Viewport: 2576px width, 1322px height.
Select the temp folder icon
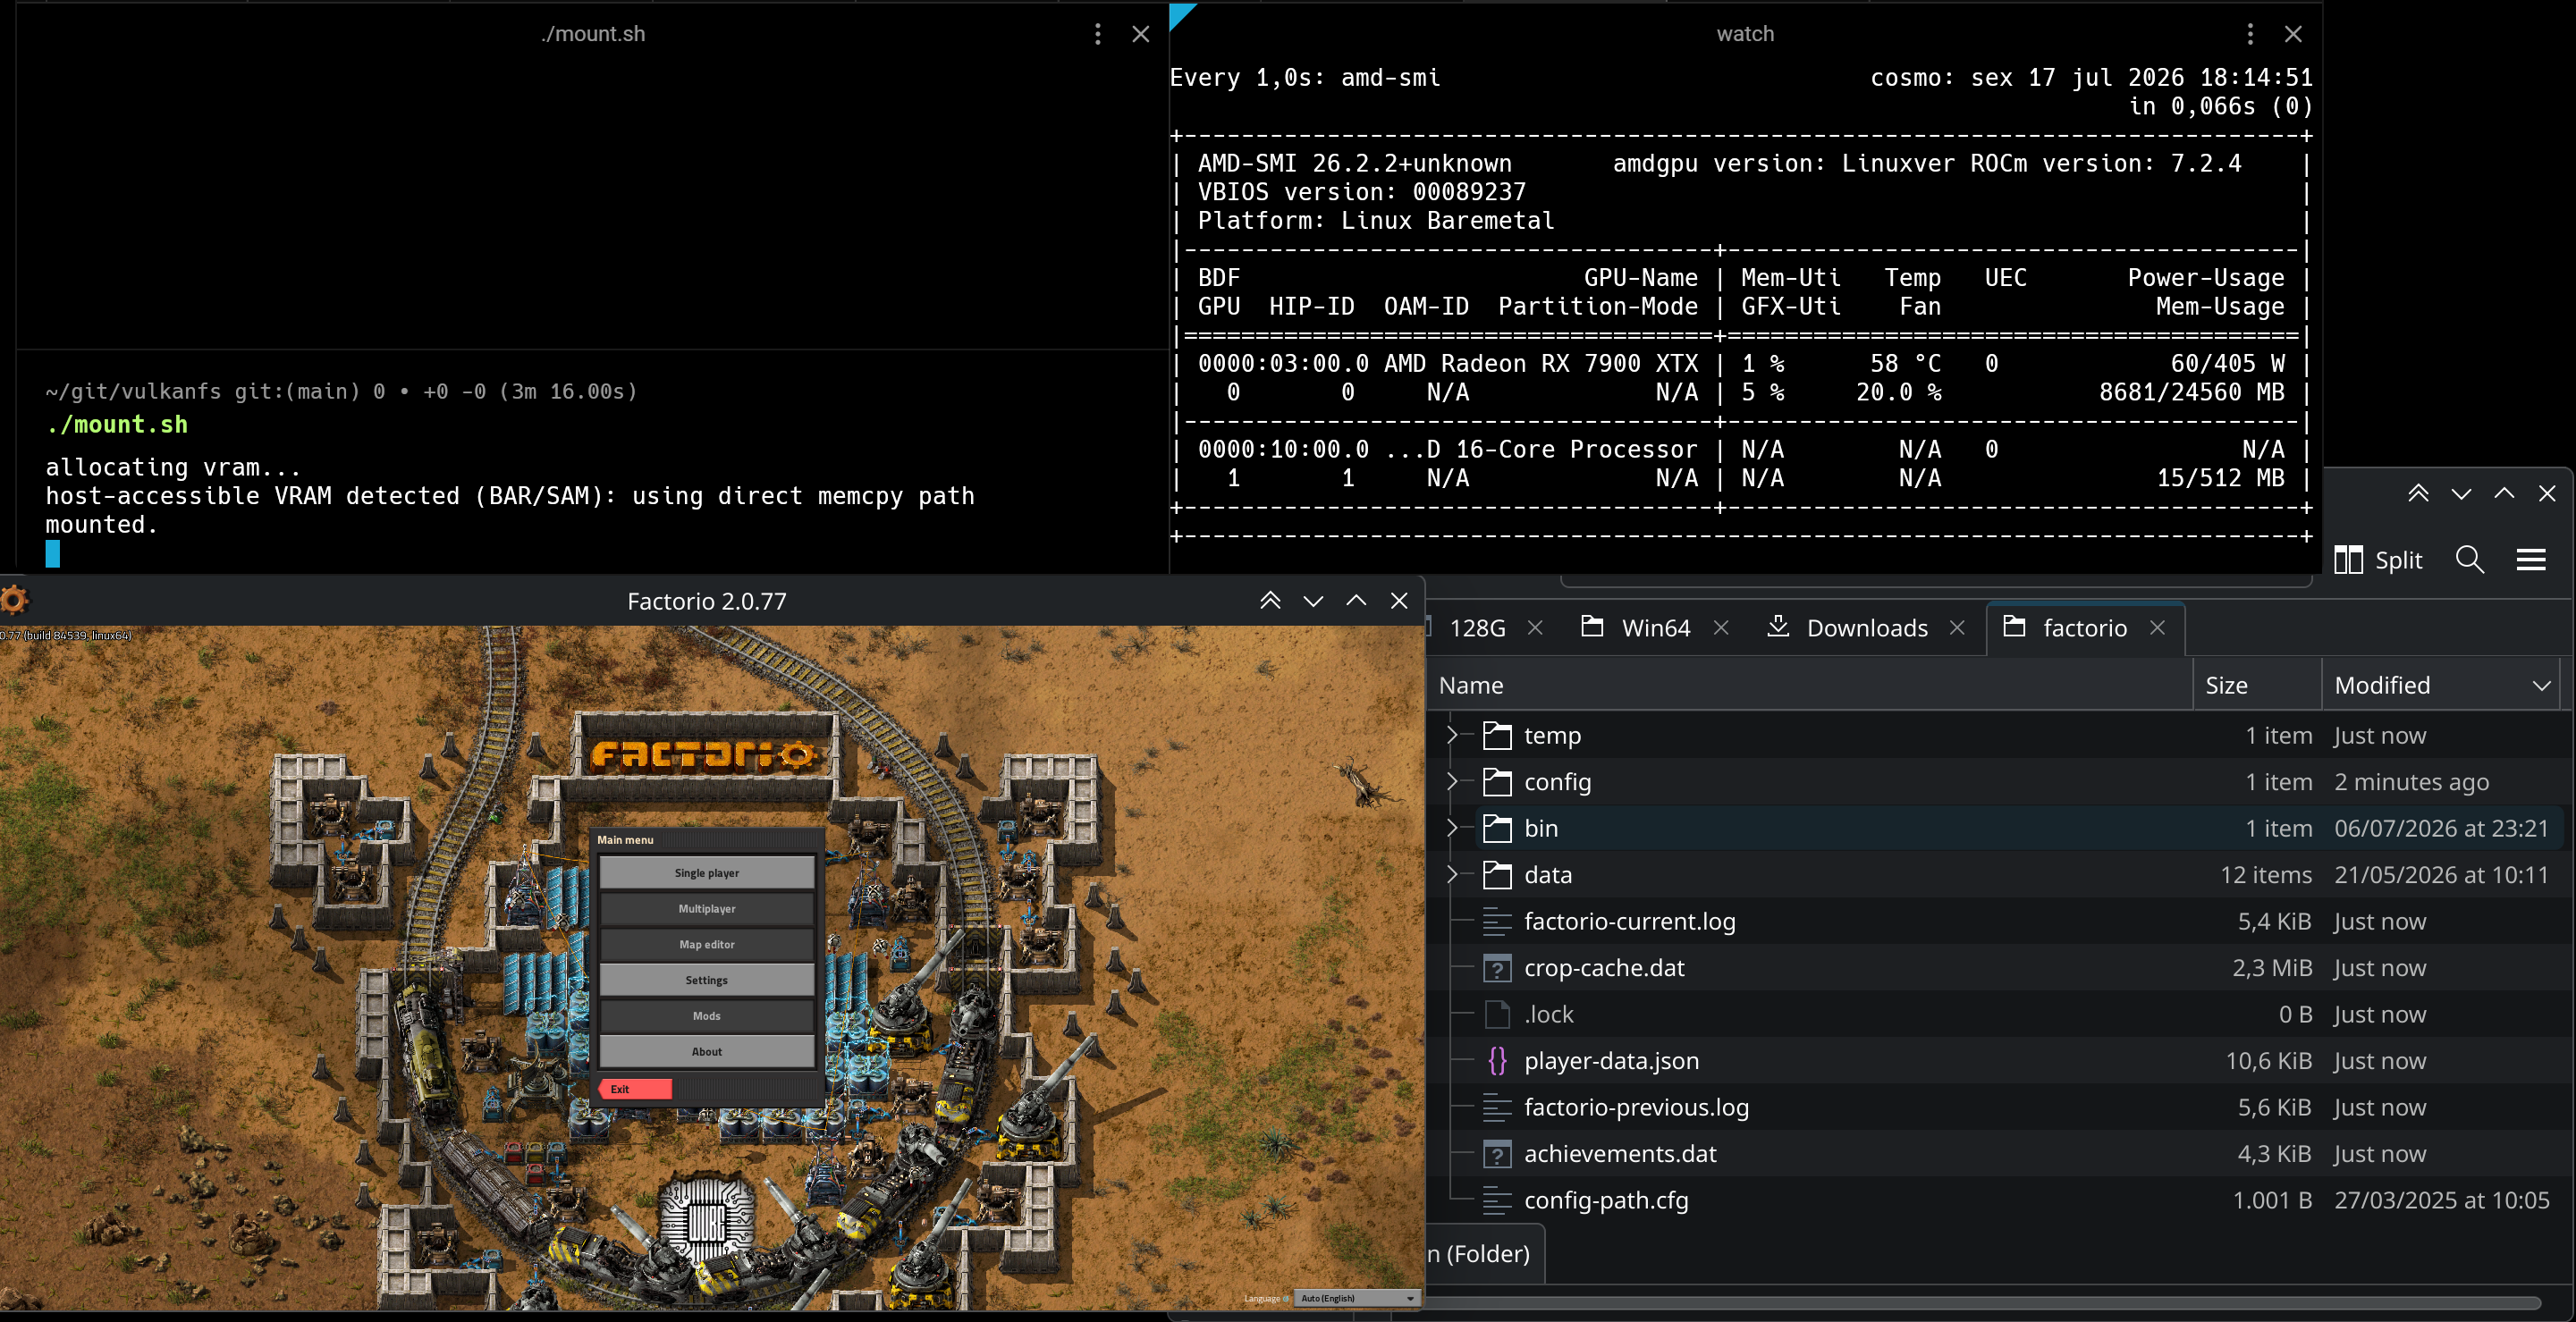1497,735
